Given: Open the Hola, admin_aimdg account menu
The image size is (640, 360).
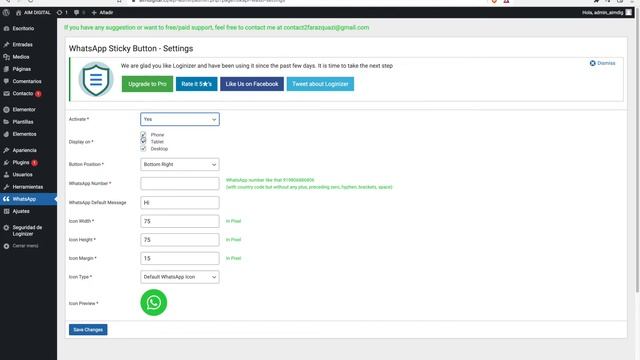Looking at the screenshot, I should (x=607, y=13).
